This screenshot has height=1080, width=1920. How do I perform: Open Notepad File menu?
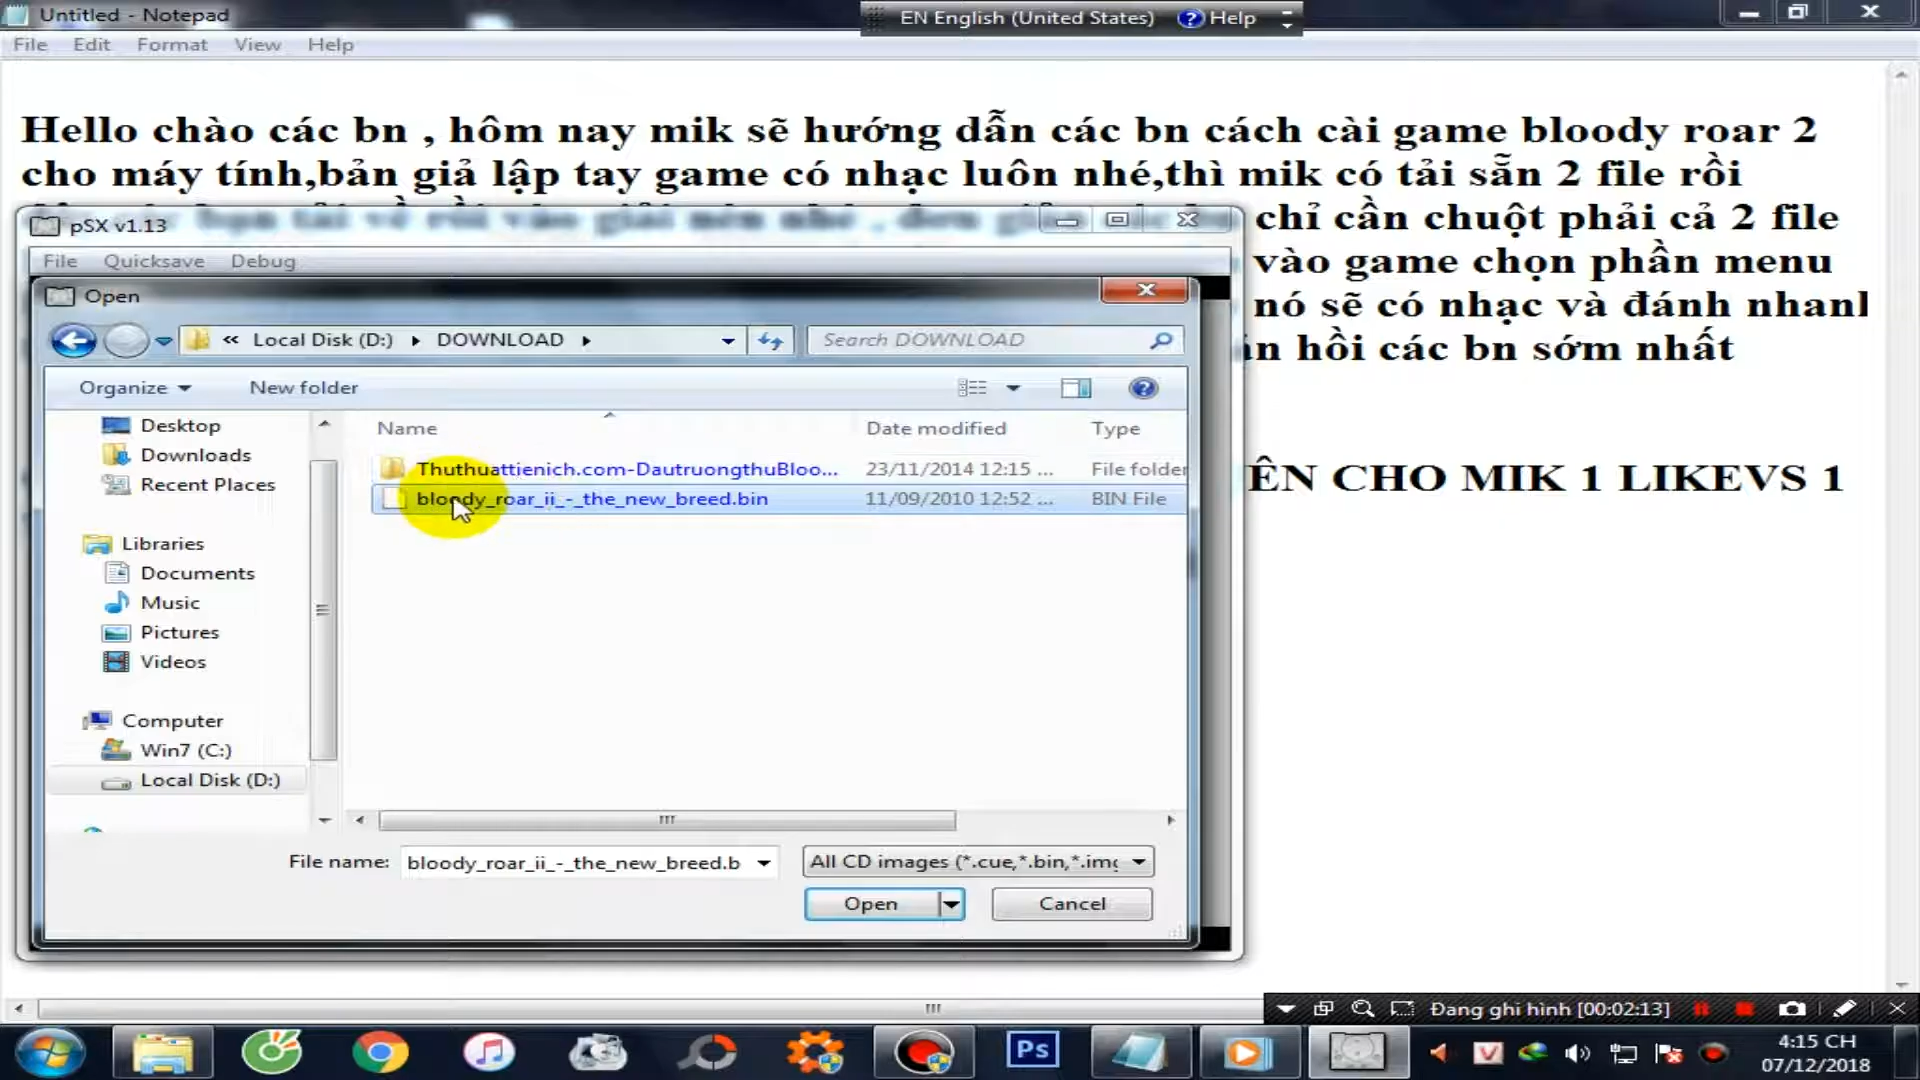(x=30, y=45)
